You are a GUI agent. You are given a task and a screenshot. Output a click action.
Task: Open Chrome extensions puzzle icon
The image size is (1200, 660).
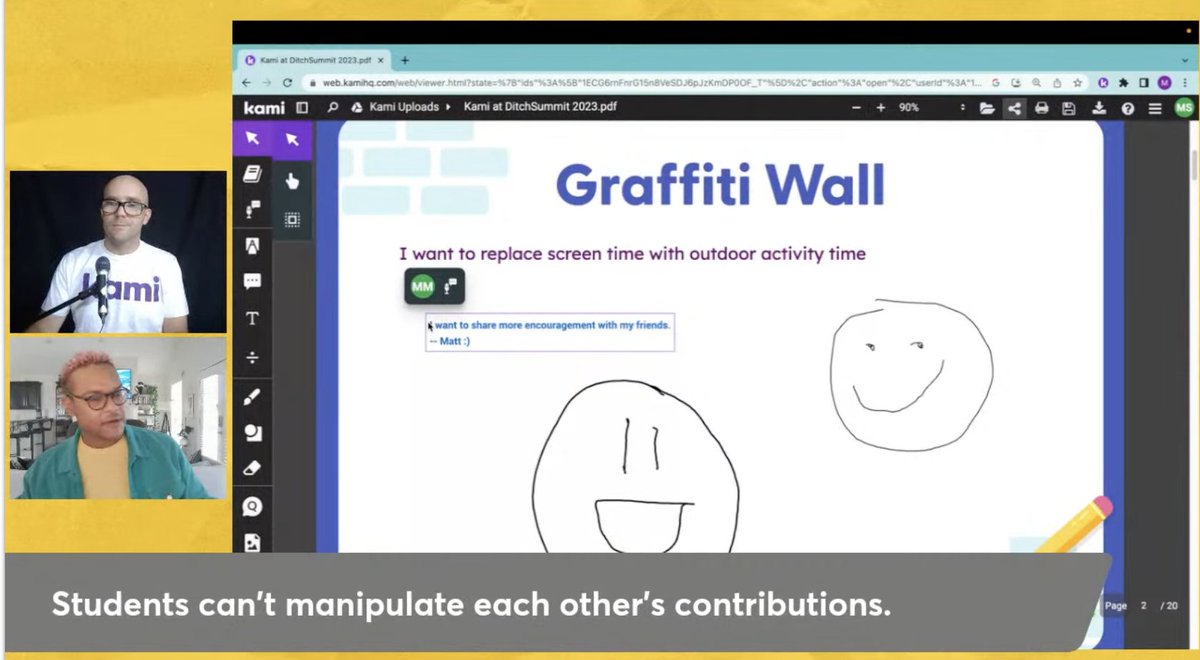tap(1124, 83)
